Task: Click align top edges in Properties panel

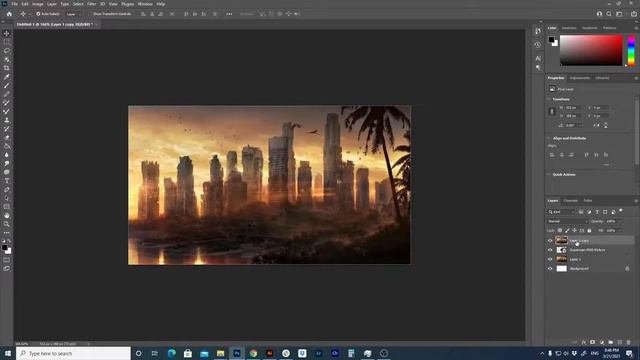Action: pyautogui.click(x=587, y=155)
